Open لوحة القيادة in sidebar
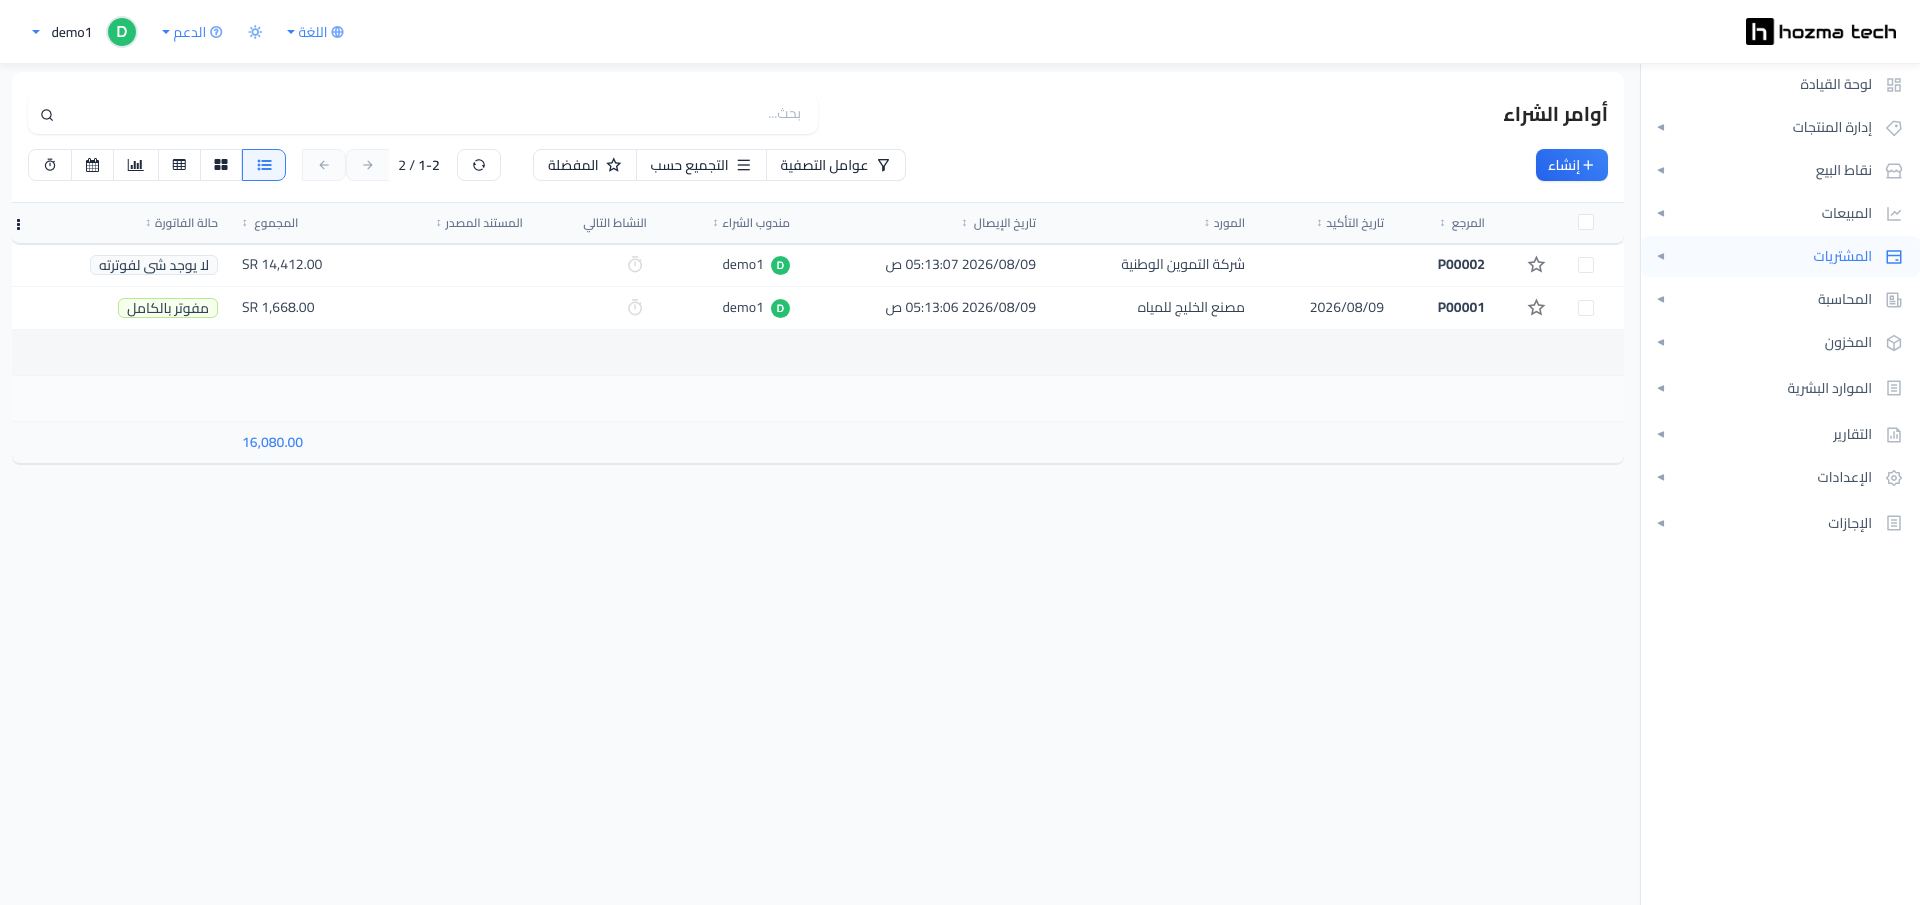 coord(1836,85)
